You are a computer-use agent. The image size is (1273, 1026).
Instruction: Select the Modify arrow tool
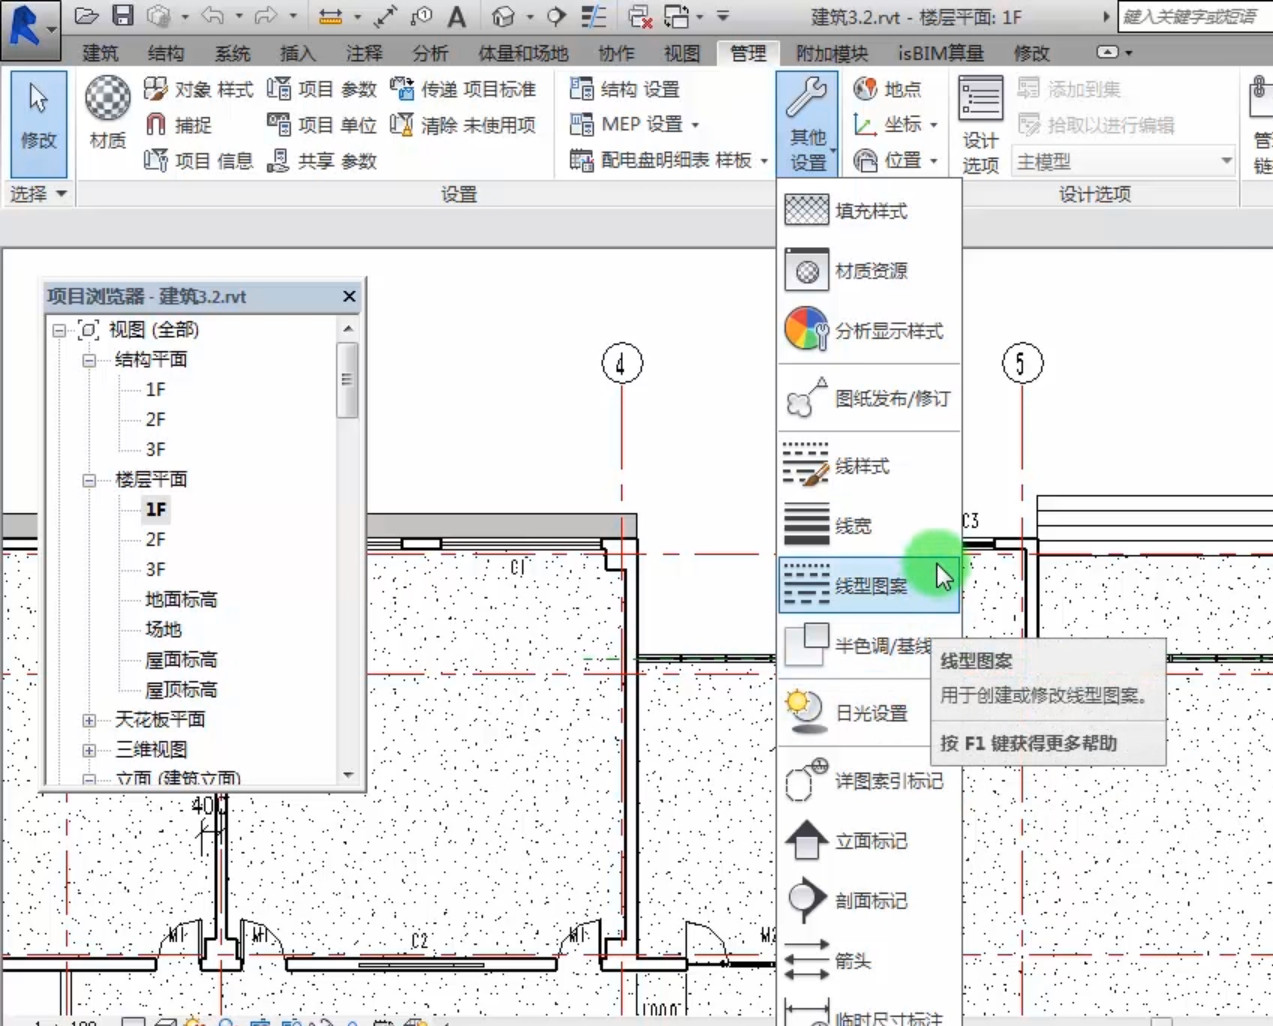(x=38, y=123)
